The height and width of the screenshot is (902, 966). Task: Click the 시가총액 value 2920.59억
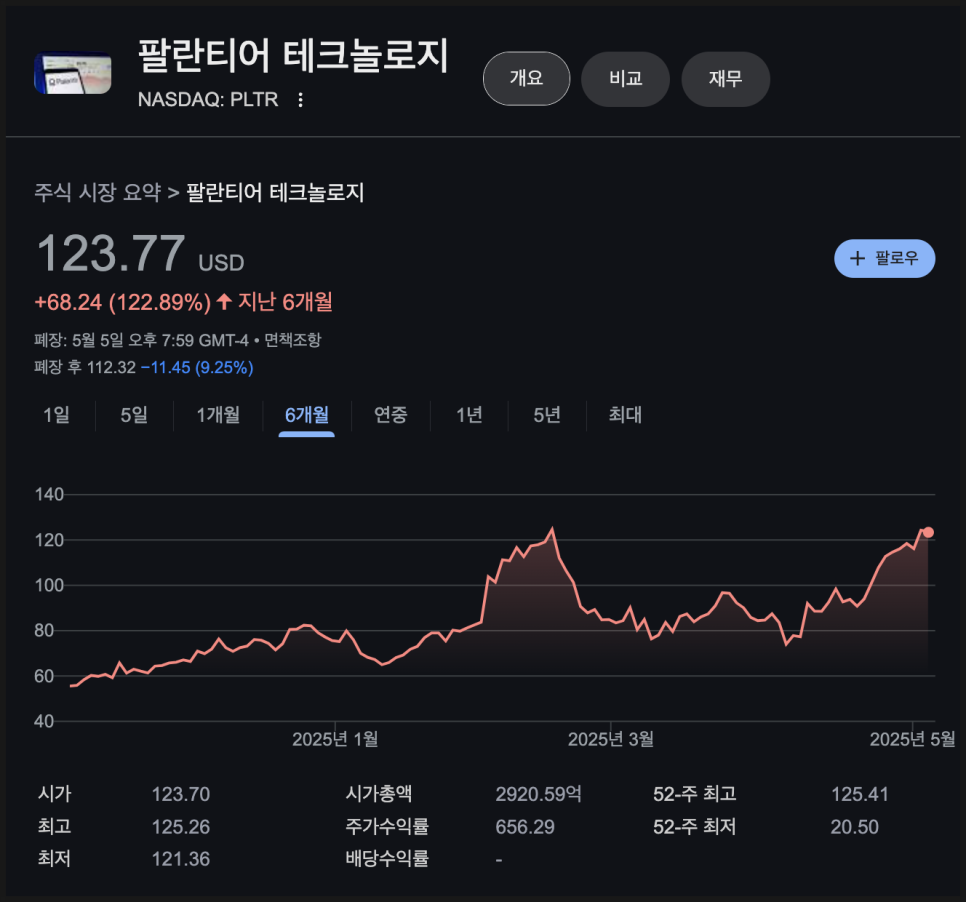538,794
